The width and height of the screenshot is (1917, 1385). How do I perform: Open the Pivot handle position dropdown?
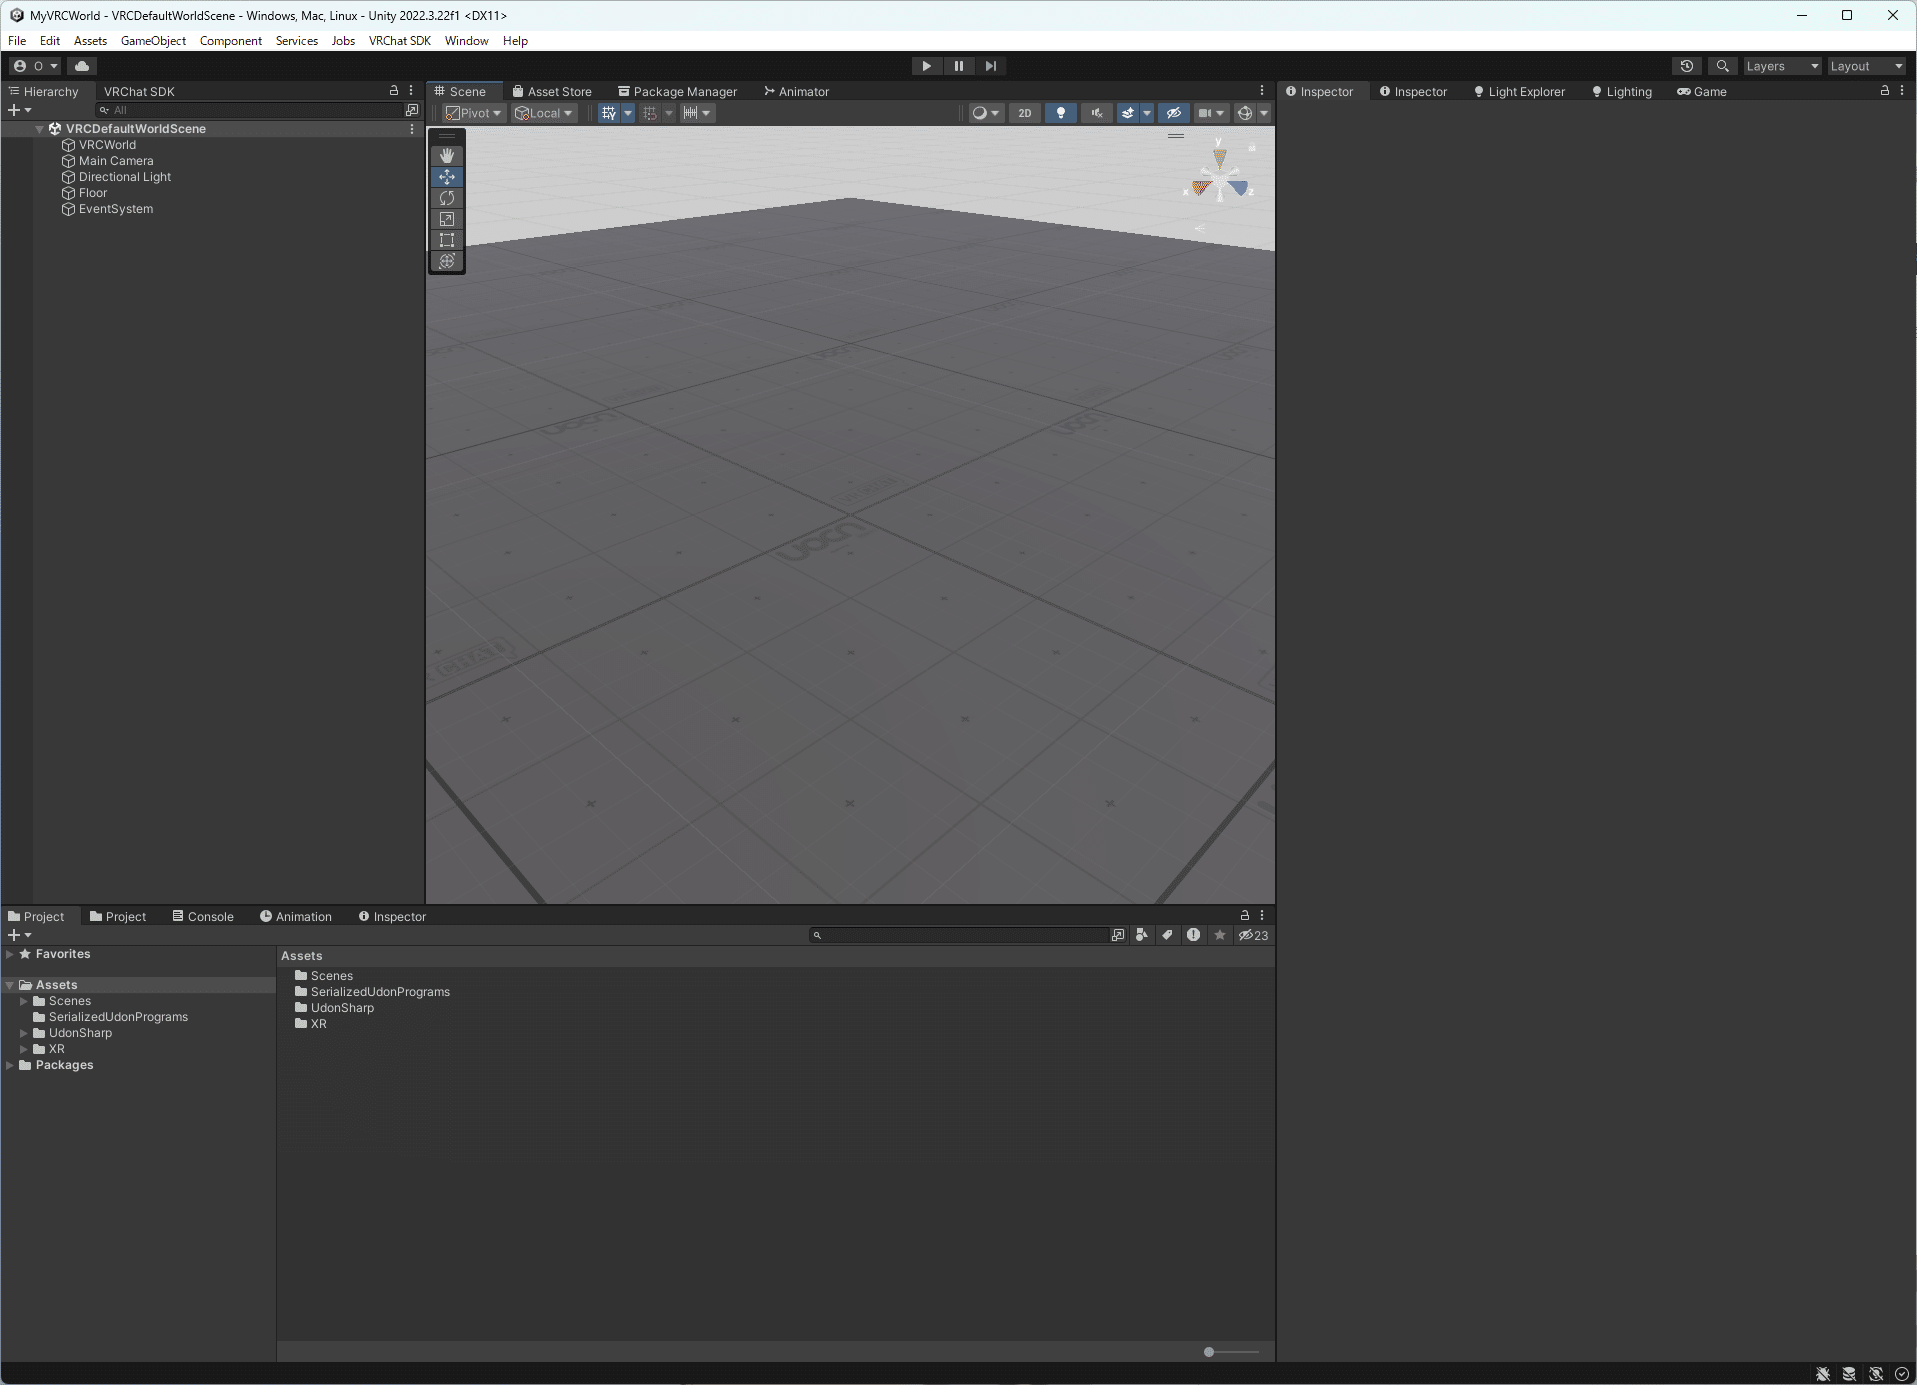[x=474, y=113]
